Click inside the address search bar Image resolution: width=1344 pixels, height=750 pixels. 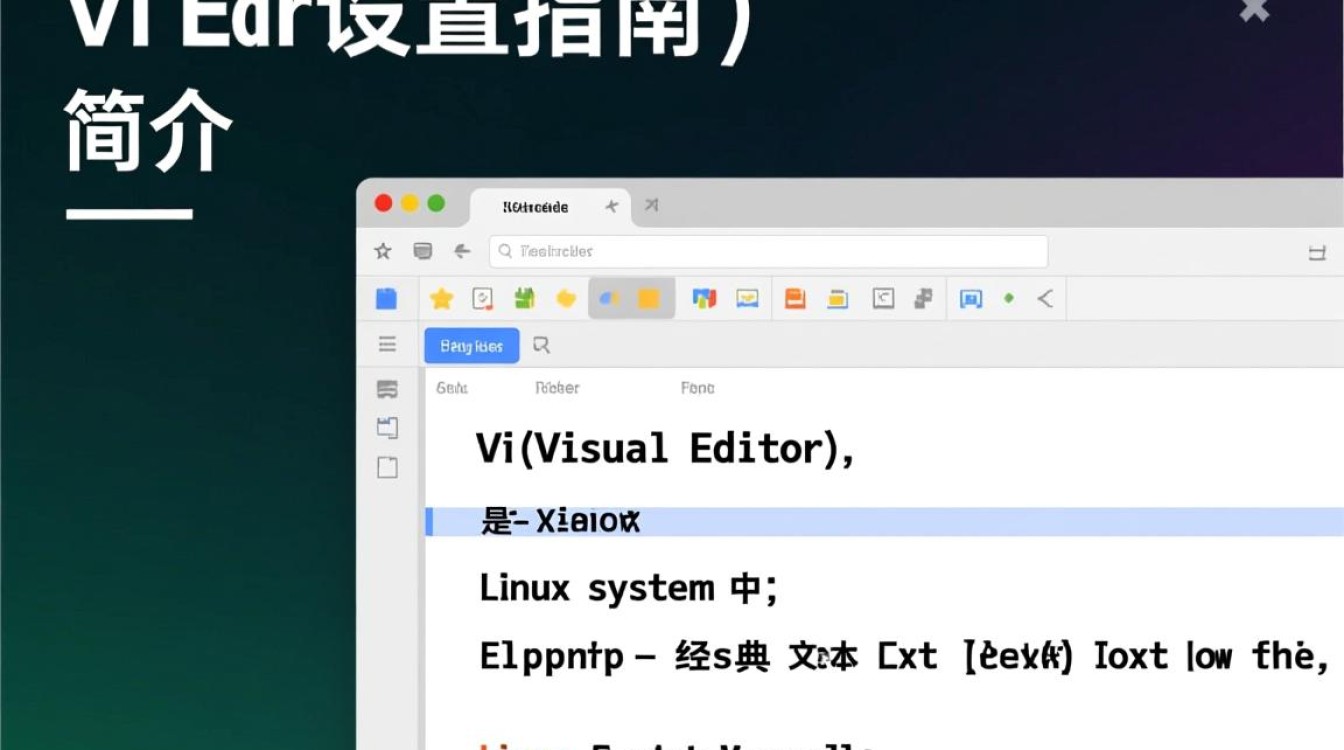click(770, 251)
